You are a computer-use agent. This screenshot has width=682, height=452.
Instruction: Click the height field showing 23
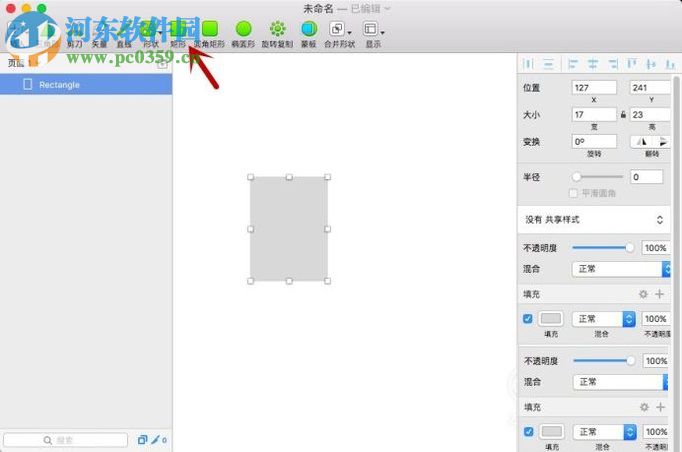[x=650, y=114]
